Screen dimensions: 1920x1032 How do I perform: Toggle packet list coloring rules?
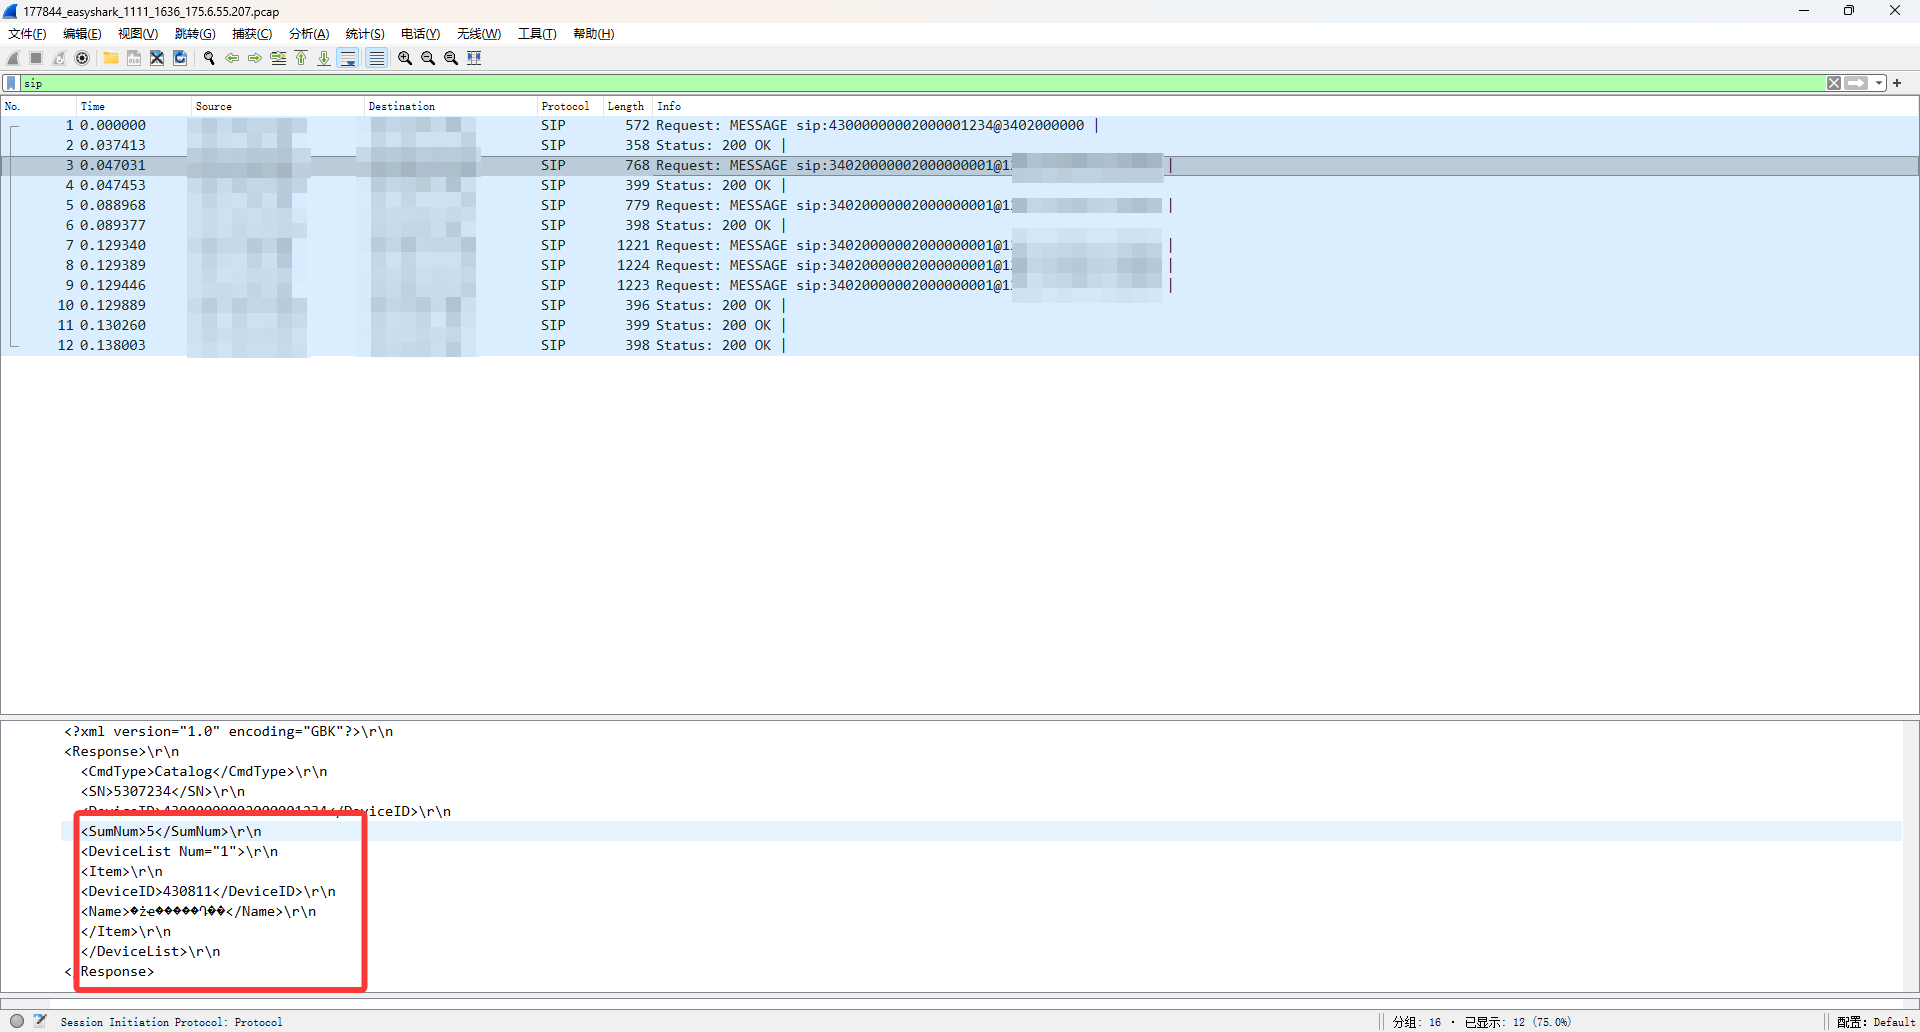(x=376, y=58)
